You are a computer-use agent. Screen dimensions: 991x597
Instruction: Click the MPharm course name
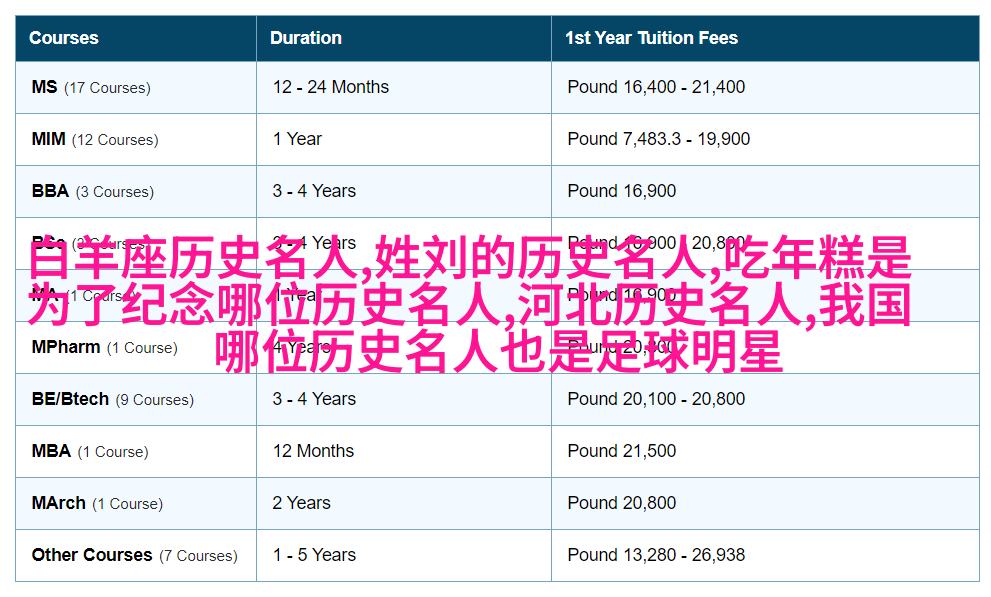pyautogui.click(x=66, y=347)
